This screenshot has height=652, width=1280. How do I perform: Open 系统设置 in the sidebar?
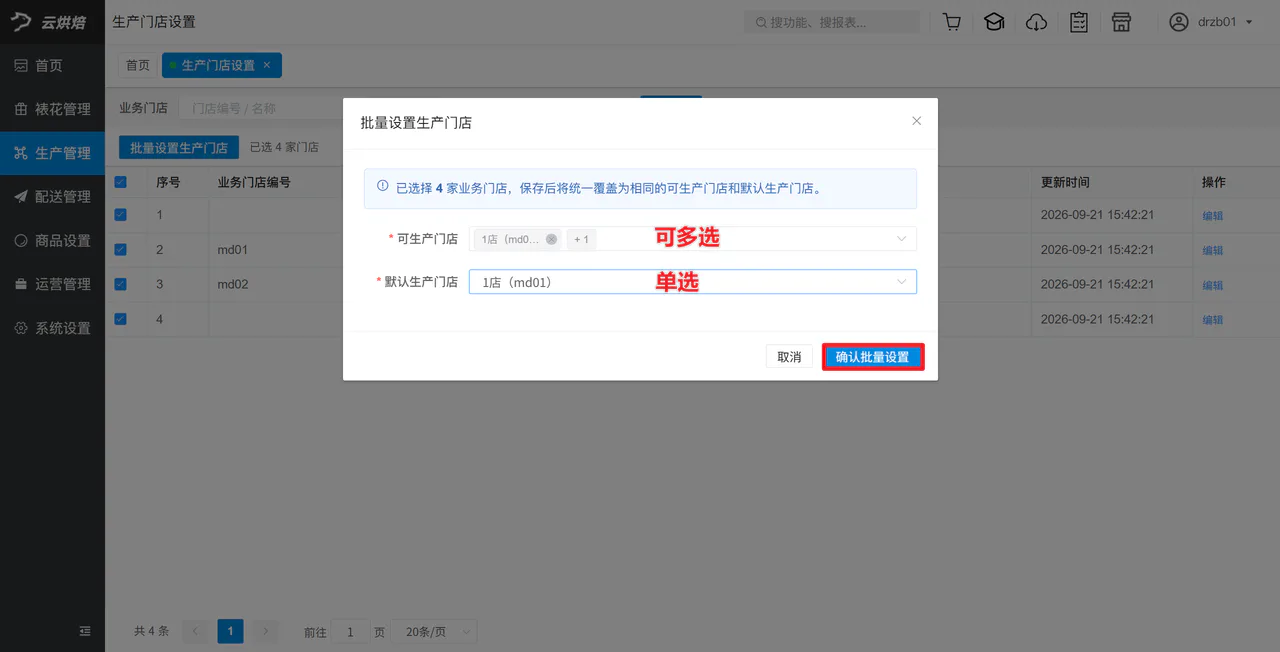pos(52,328)
